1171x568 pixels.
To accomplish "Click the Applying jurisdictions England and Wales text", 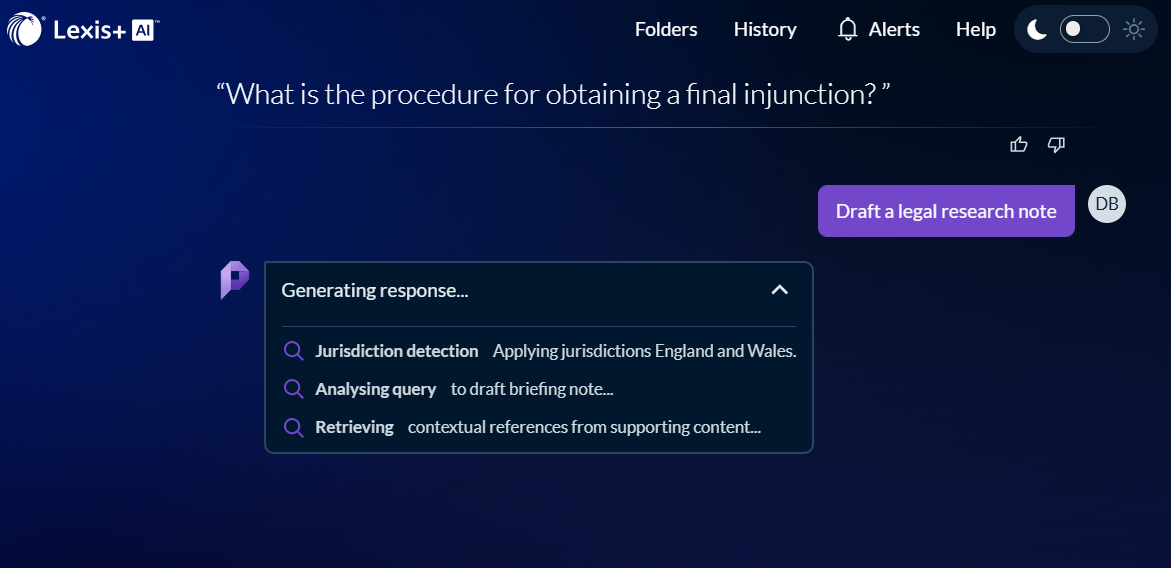I will pyautogui.click(x=644, y=351).
